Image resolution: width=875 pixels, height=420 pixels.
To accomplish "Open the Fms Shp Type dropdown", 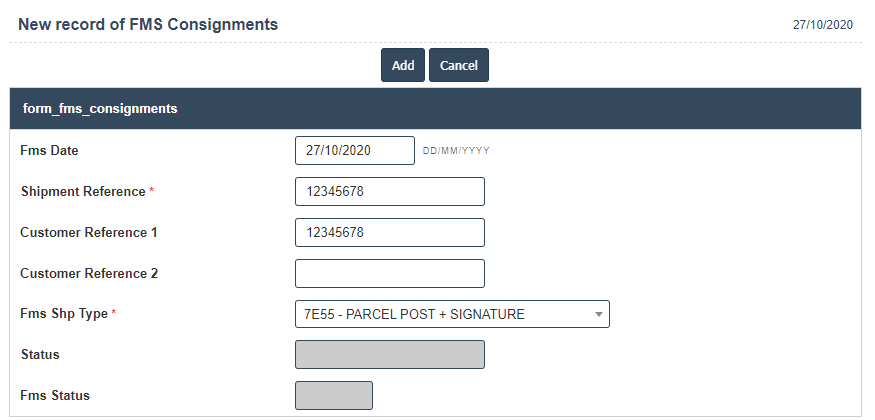I will coord(452,314).
